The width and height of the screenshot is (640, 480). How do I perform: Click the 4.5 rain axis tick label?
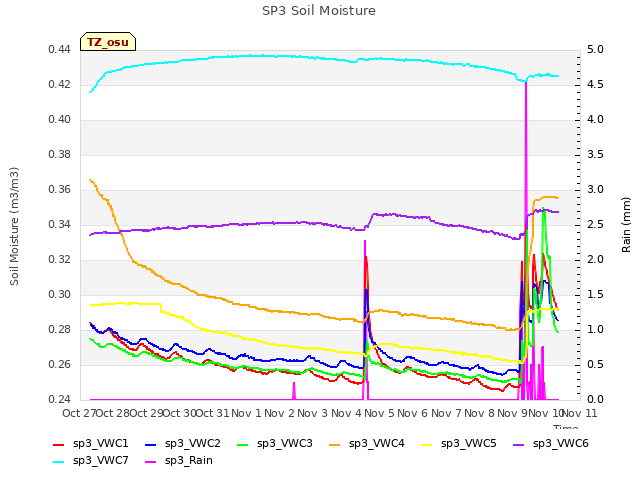click(595, 85)
